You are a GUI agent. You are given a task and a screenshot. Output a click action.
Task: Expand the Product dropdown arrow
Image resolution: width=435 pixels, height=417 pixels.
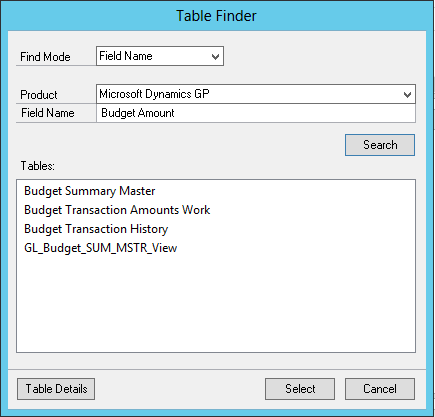[x=407, y=95]
